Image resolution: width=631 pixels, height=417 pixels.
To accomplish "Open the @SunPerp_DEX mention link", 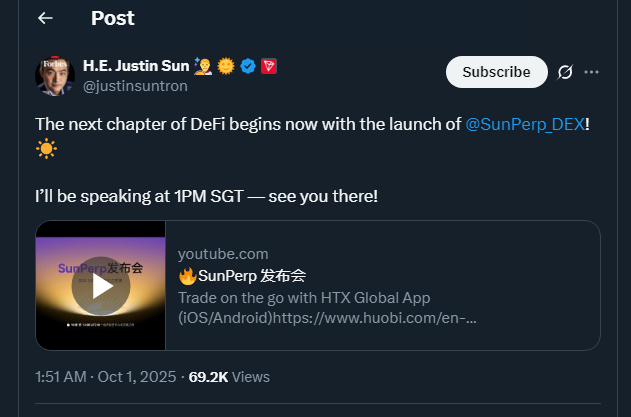I will click(x=524, y=125).
